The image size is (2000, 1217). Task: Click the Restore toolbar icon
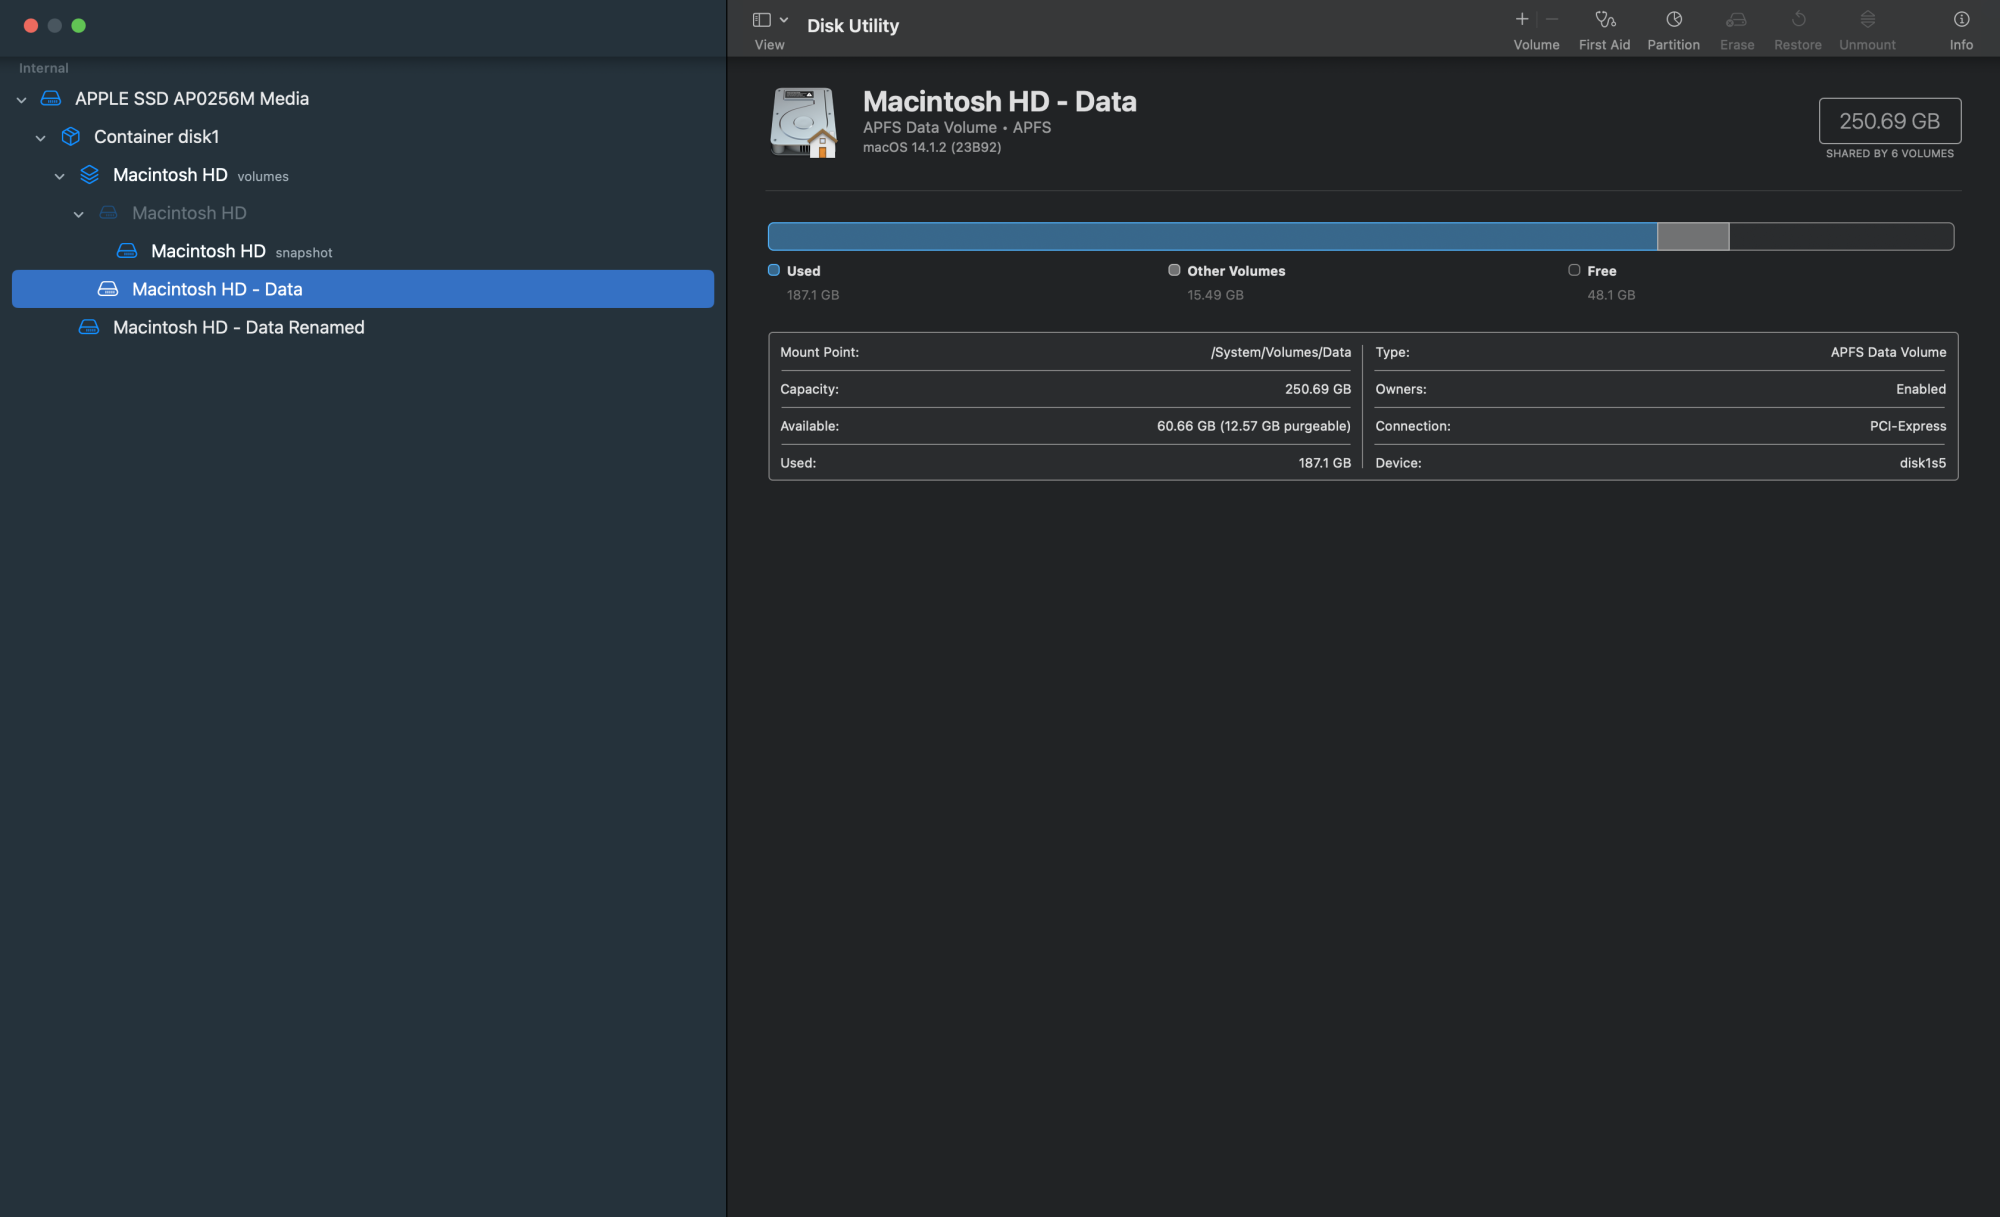[1798, 20]
